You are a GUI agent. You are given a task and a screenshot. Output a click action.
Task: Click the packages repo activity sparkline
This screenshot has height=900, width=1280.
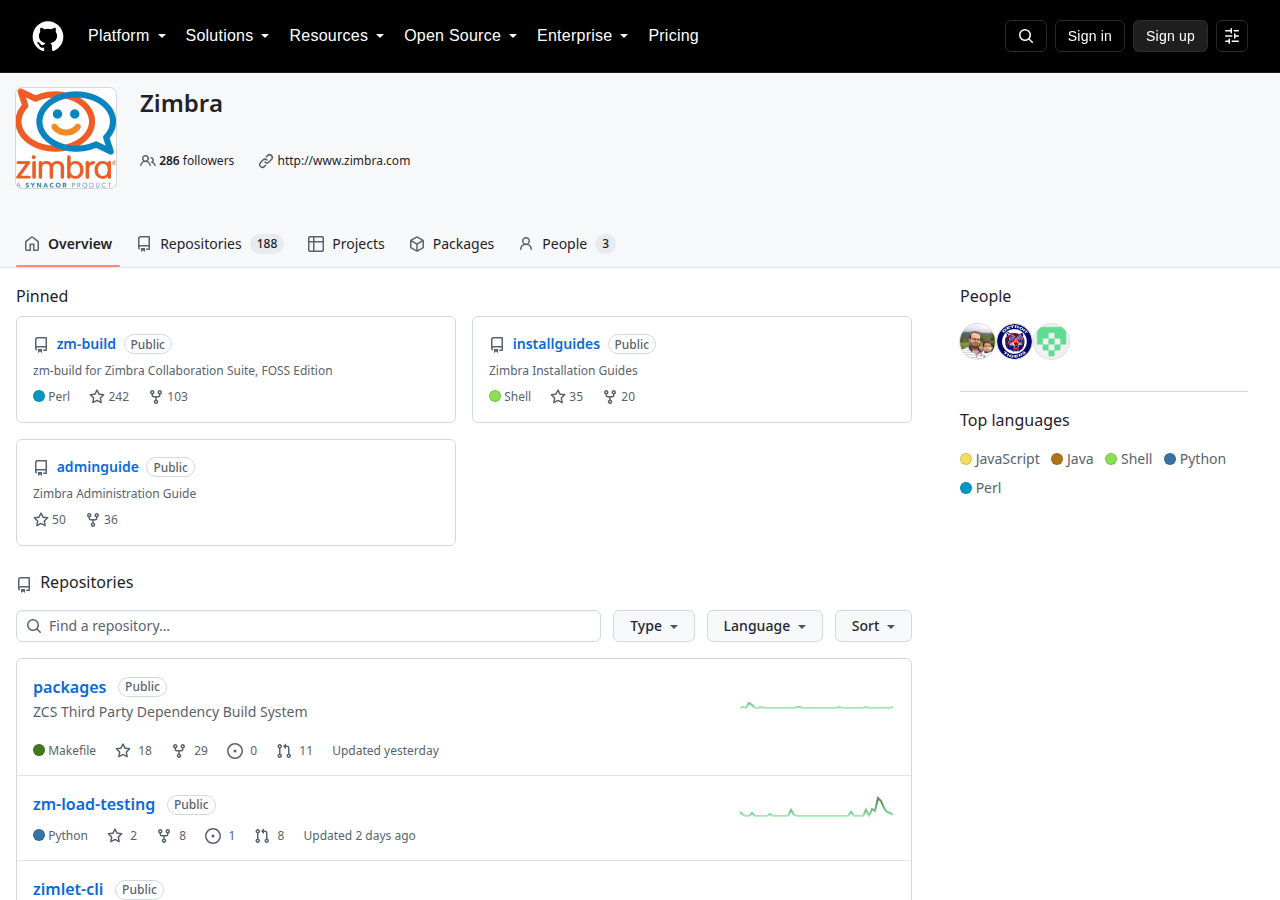(x=816, y=706)
